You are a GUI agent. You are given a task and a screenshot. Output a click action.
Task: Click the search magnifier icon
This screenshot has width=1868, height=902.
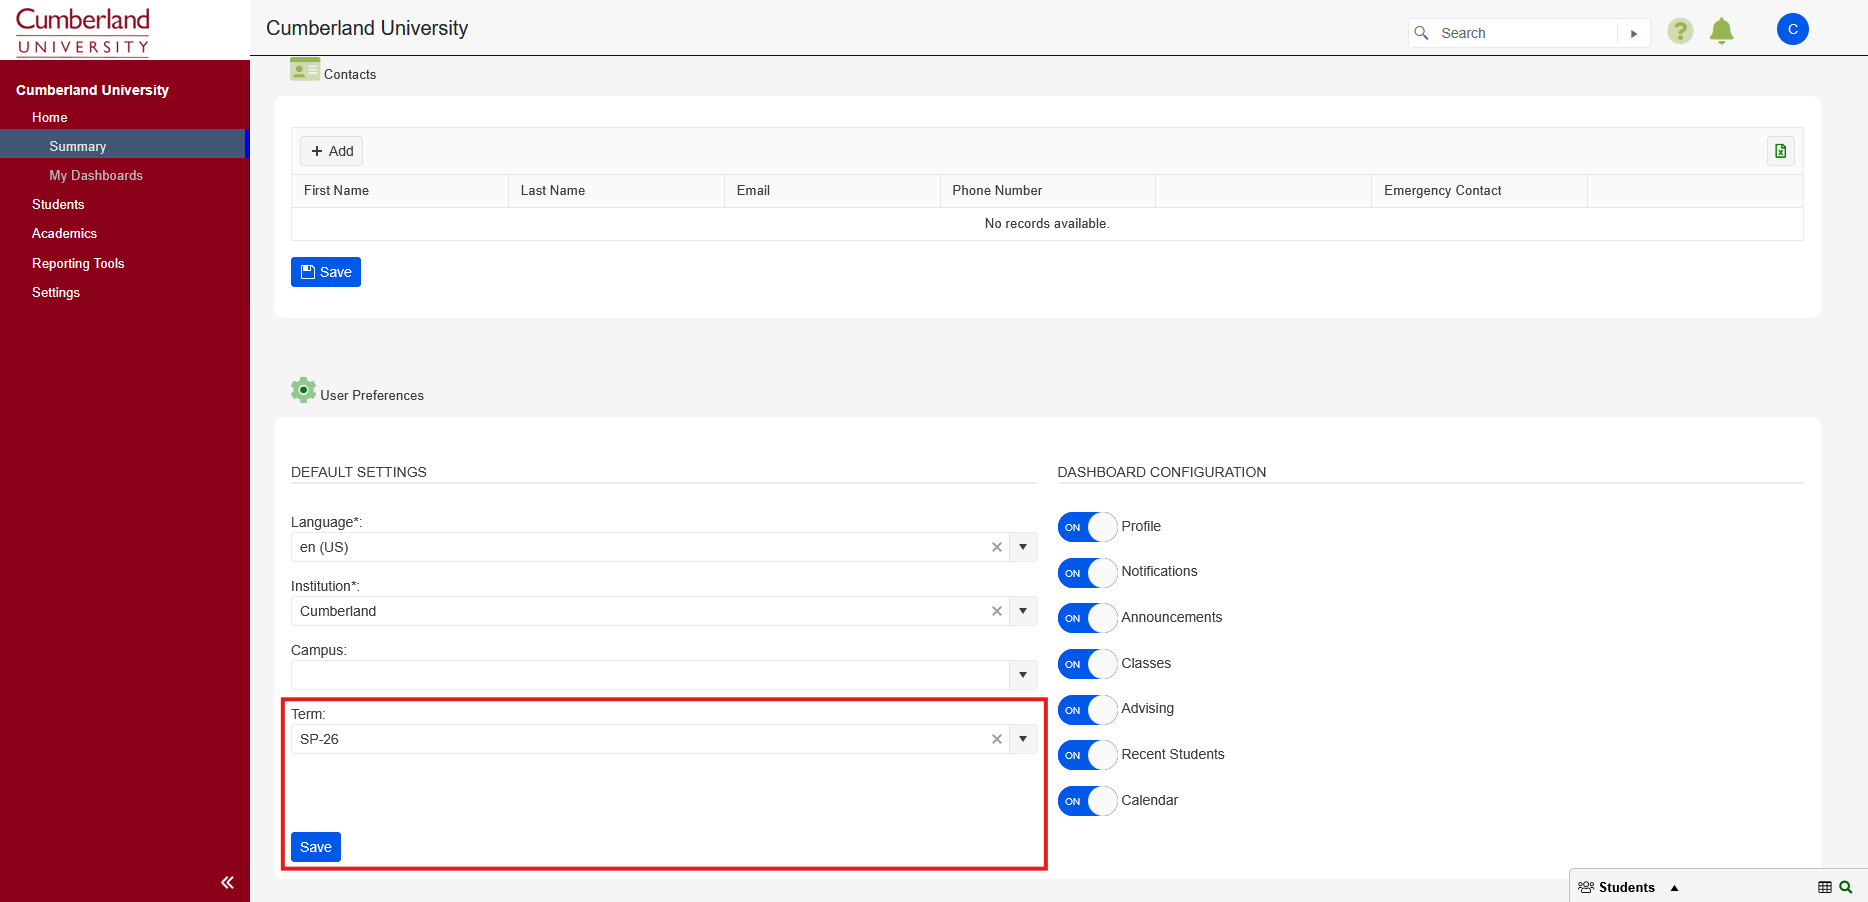click(1421, 33)
